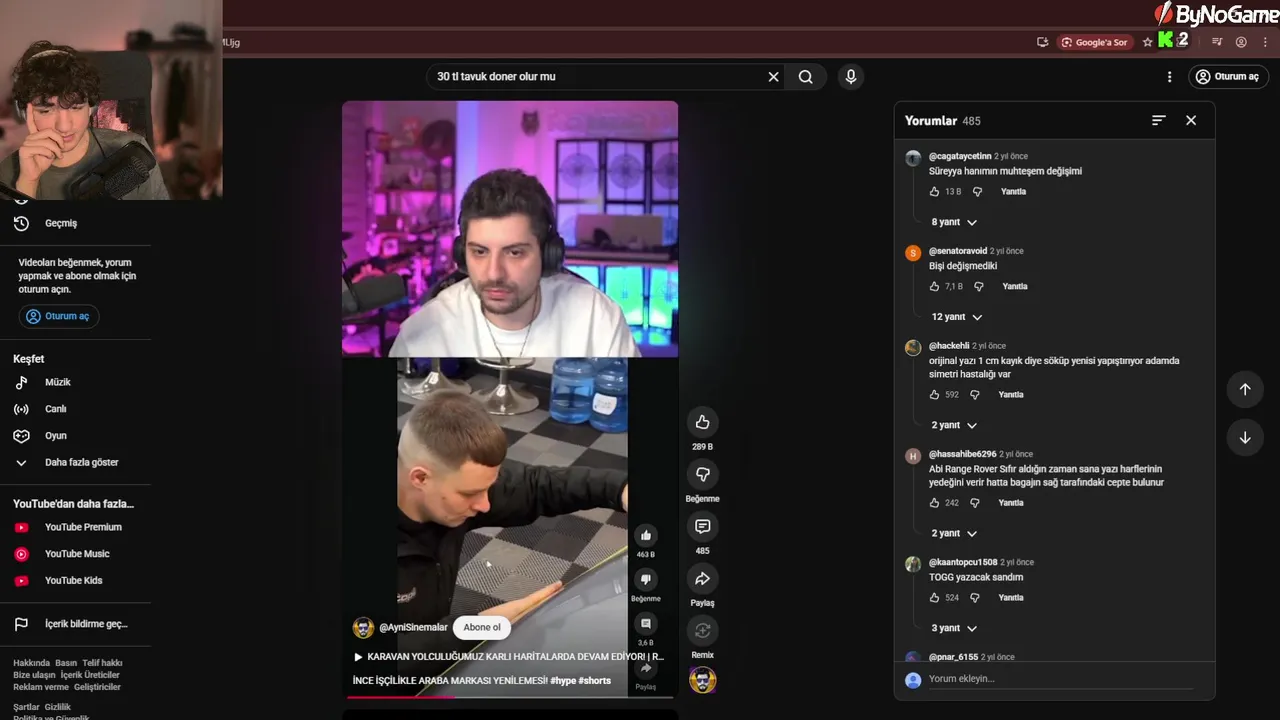Click @AyniSinemalar channel avatar

(363, 627)
